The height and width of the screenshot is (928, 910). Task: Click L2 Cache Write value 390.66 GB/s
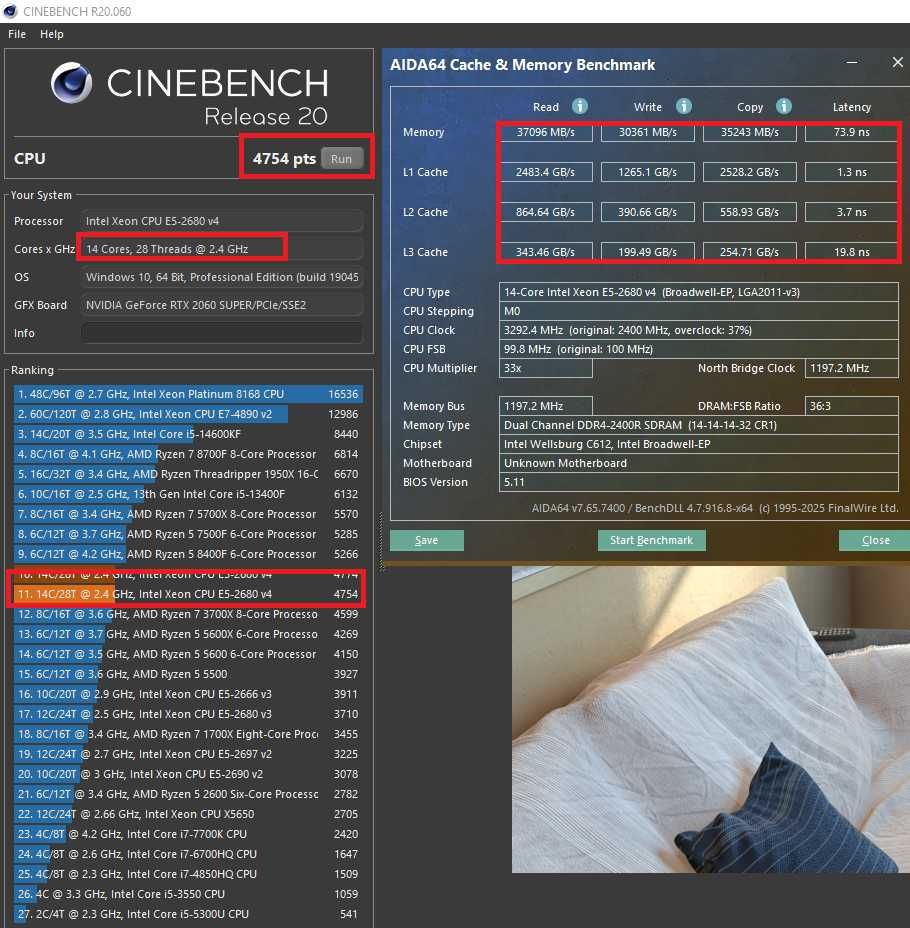[648, 212]
